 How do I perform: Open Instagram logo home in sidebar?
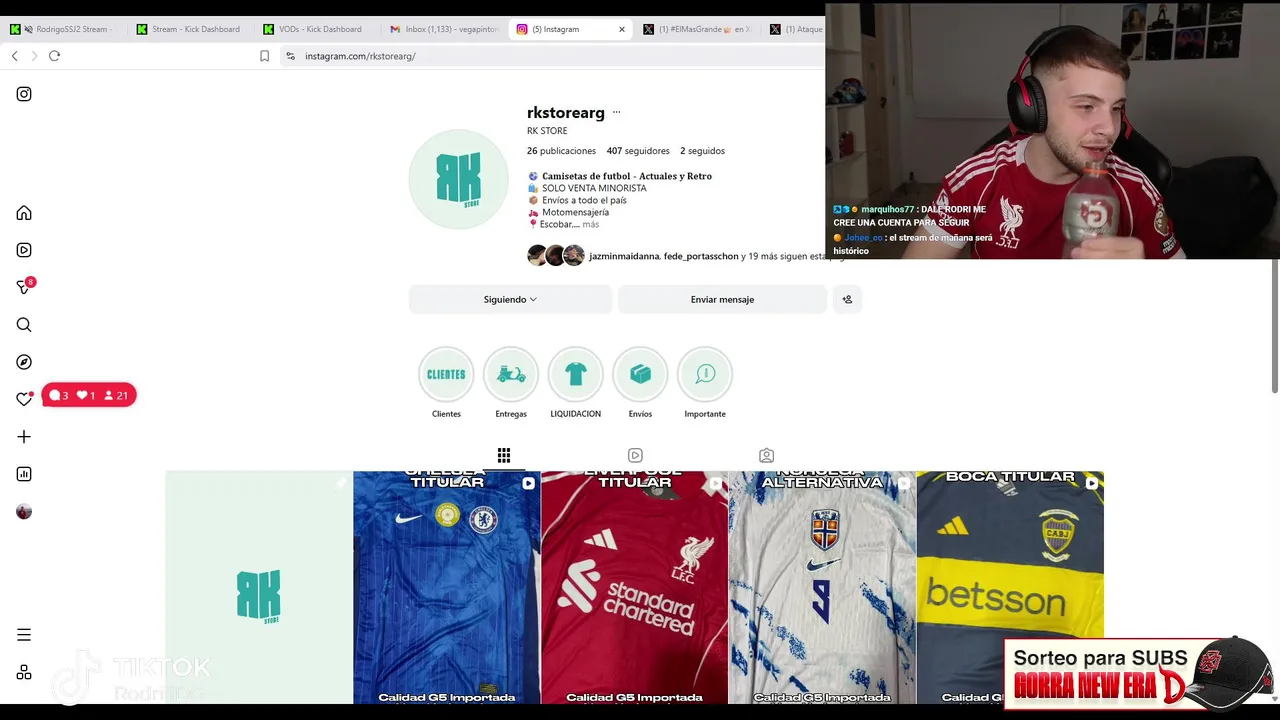click(24, 94)
